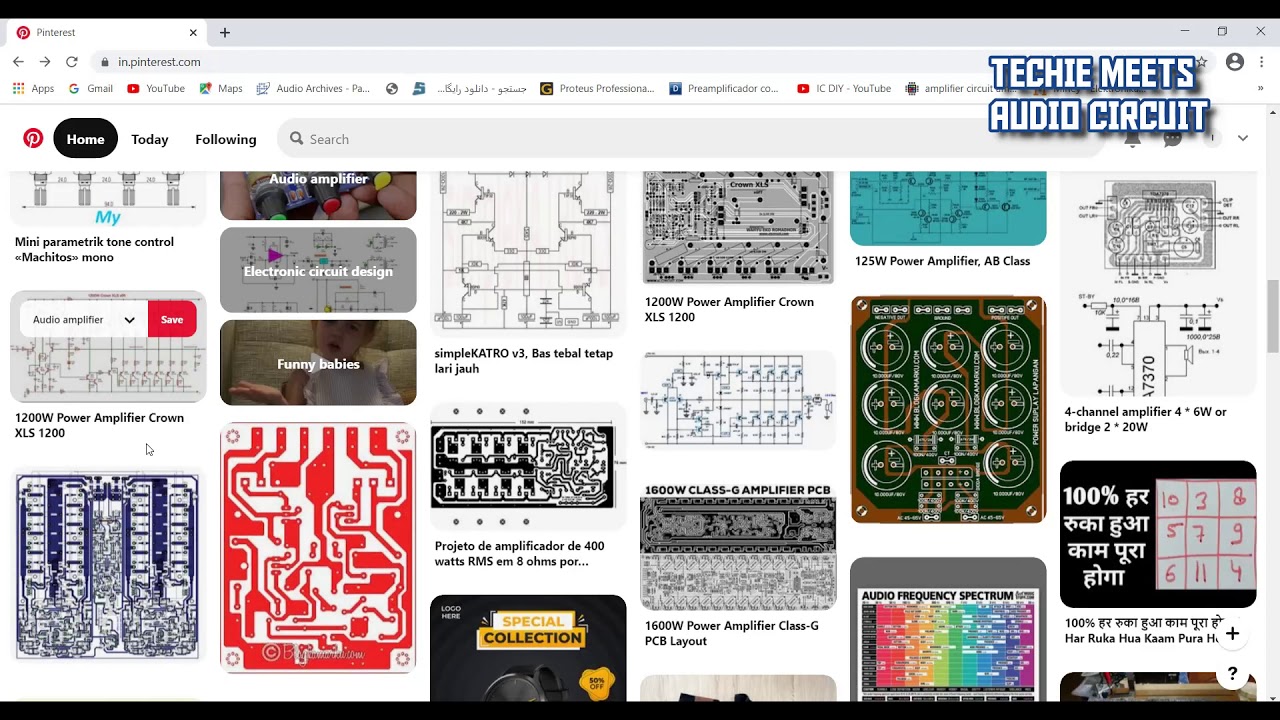
Task: Select the Home tab in Pinterest
Action: [x=85, y=139]
